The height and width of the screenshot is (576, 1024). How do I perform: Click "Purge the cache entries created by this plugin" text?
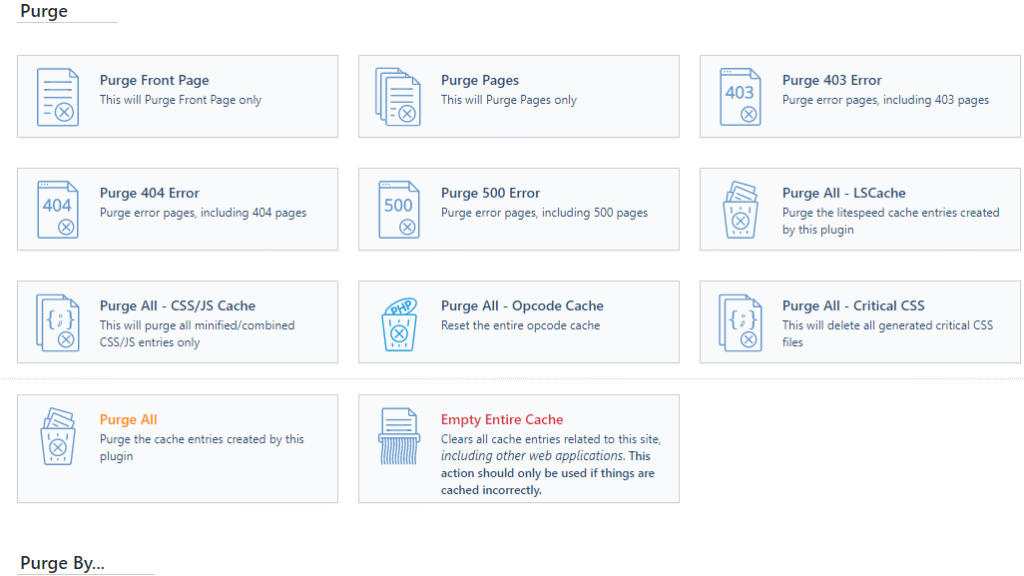coord(202,447)
